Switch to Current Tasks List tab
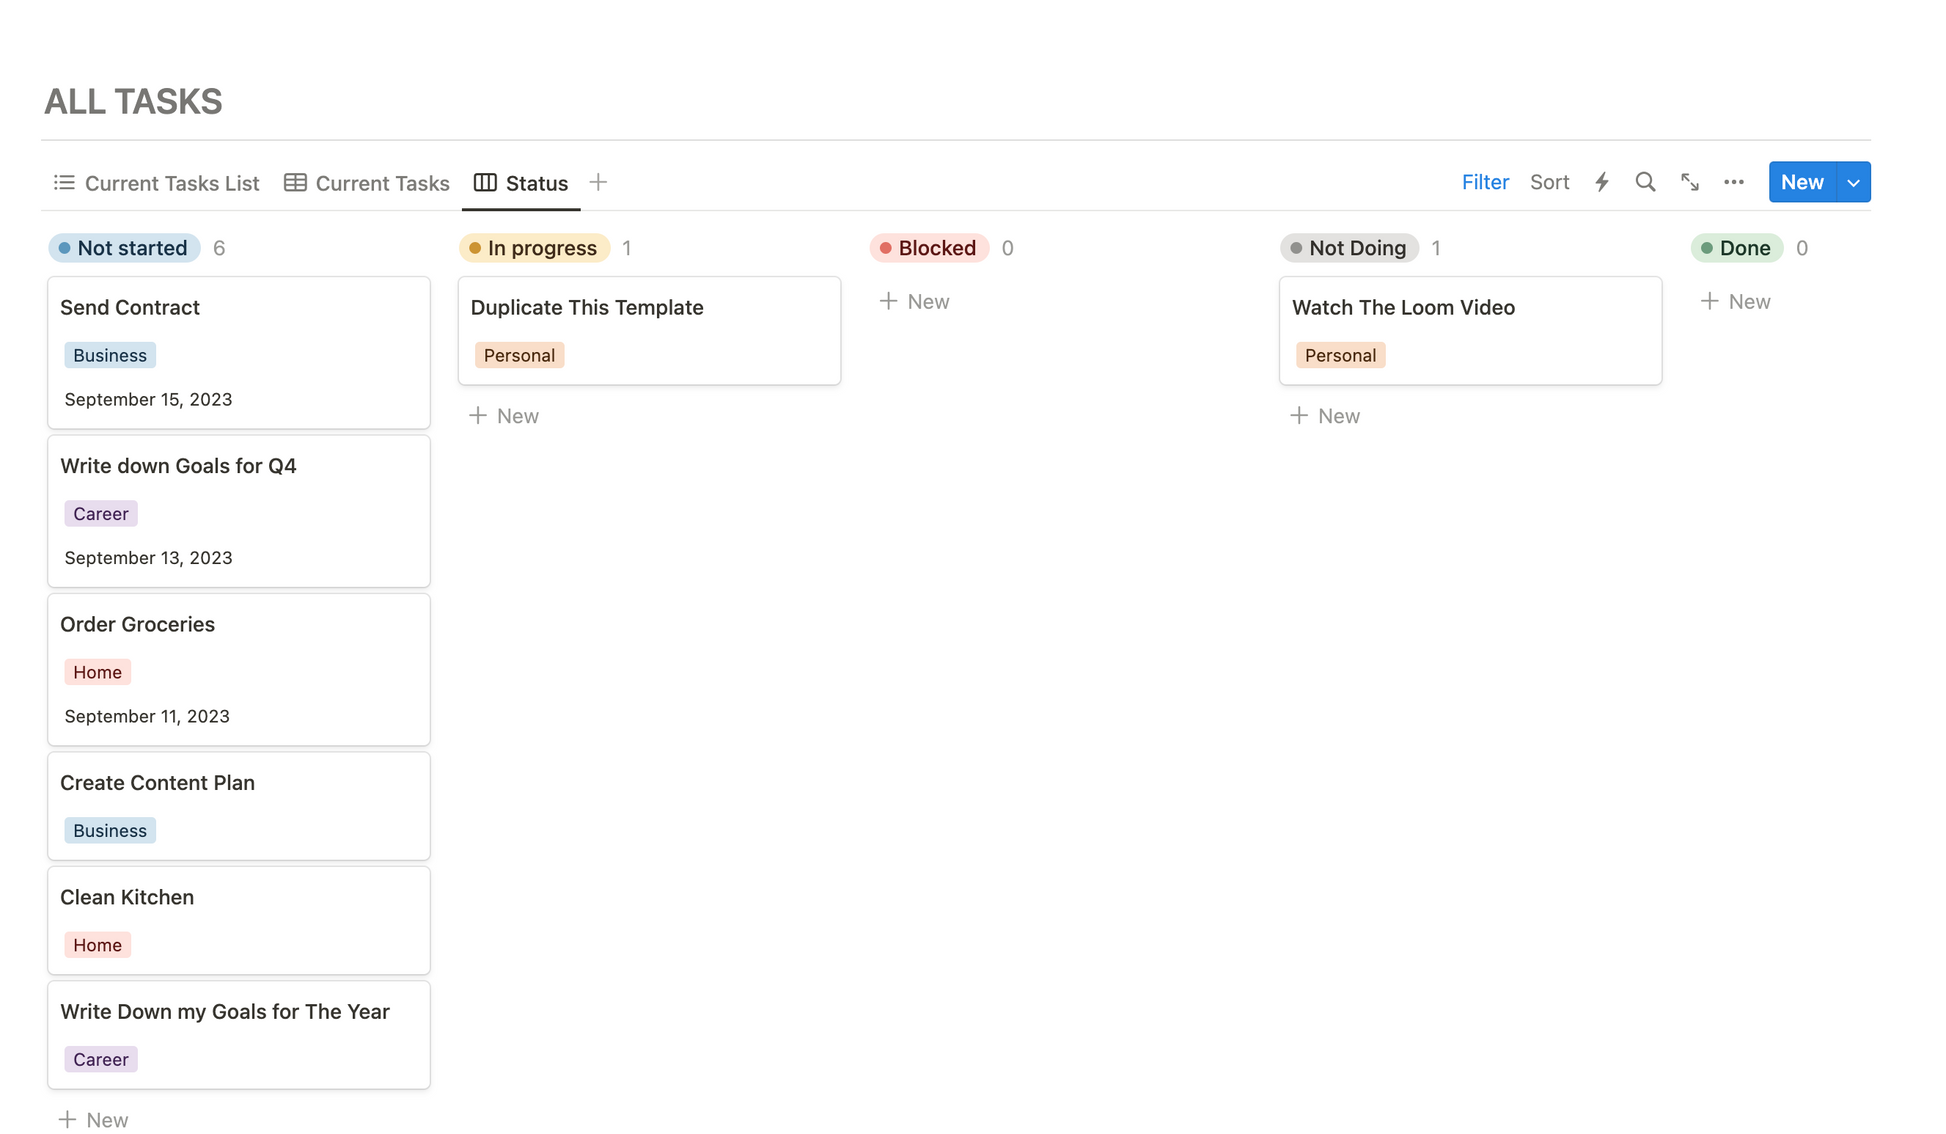 click(x=156, y=183)
